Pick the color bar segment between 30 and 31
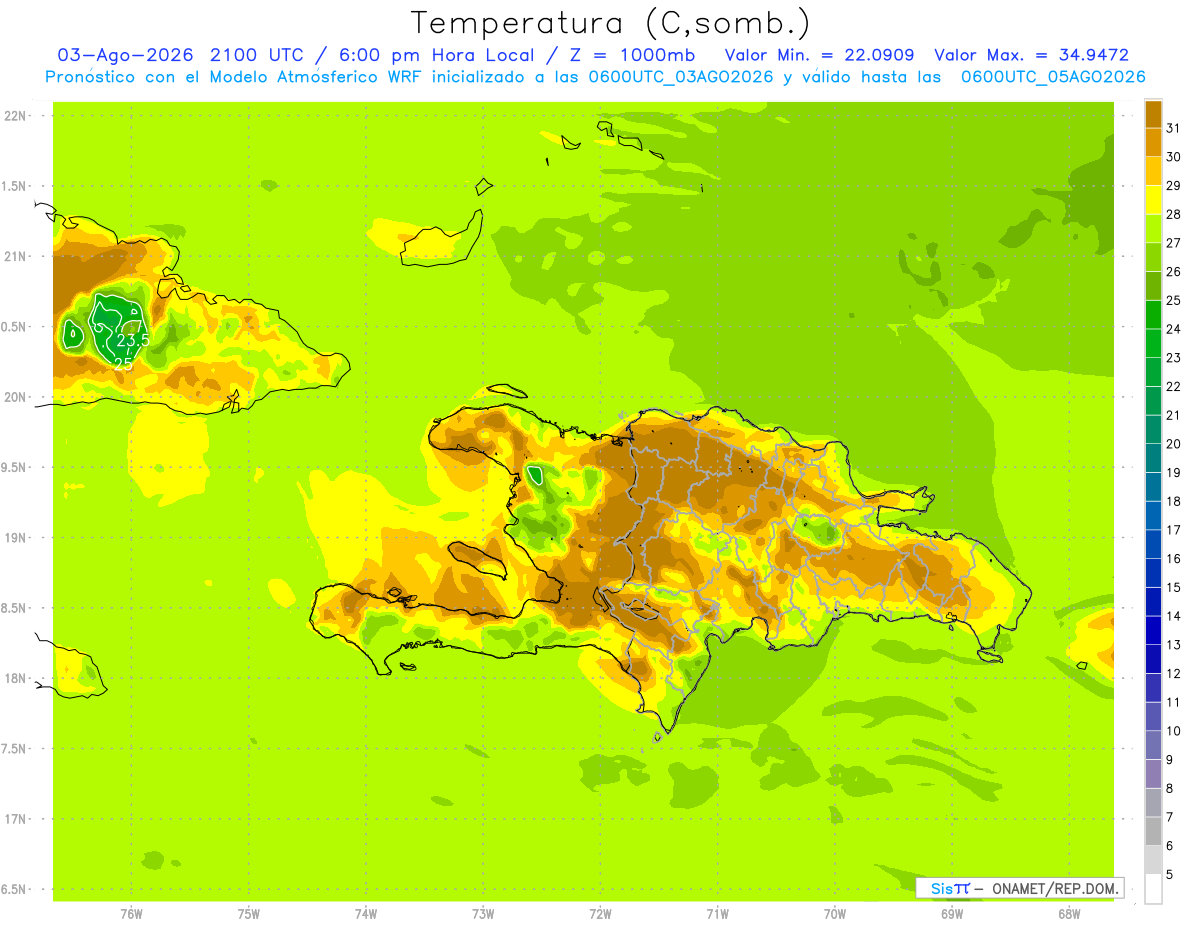The height and width of the screenshot is (927, 1200). tap(1153, 141)
